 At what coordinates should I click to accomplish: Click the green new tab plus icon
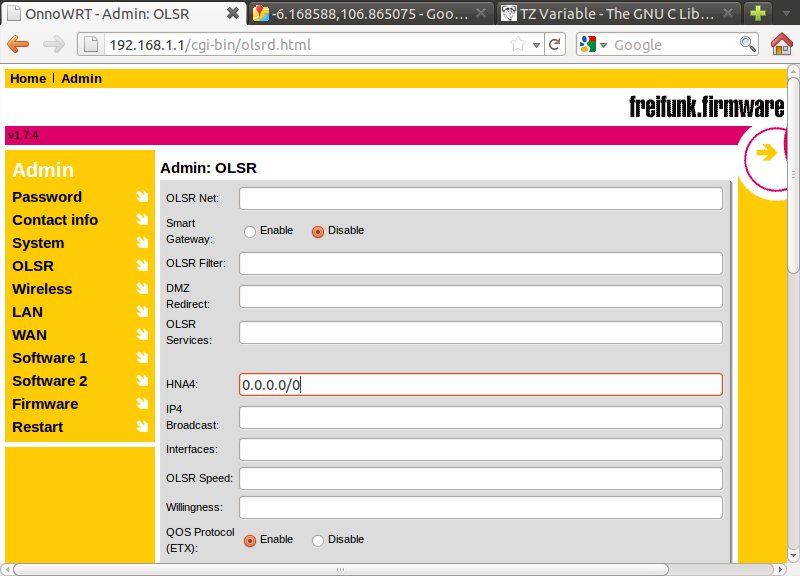[758, 14]
